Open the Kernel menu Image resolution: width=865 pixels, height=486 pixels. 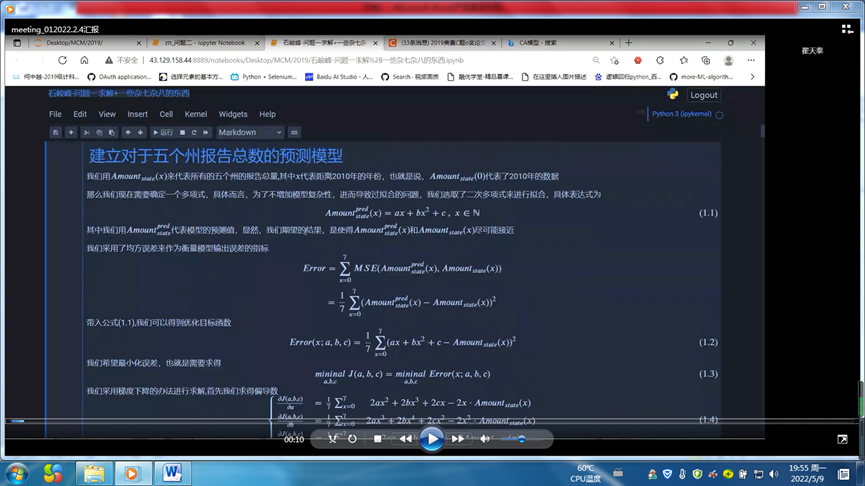click(196, 114)
